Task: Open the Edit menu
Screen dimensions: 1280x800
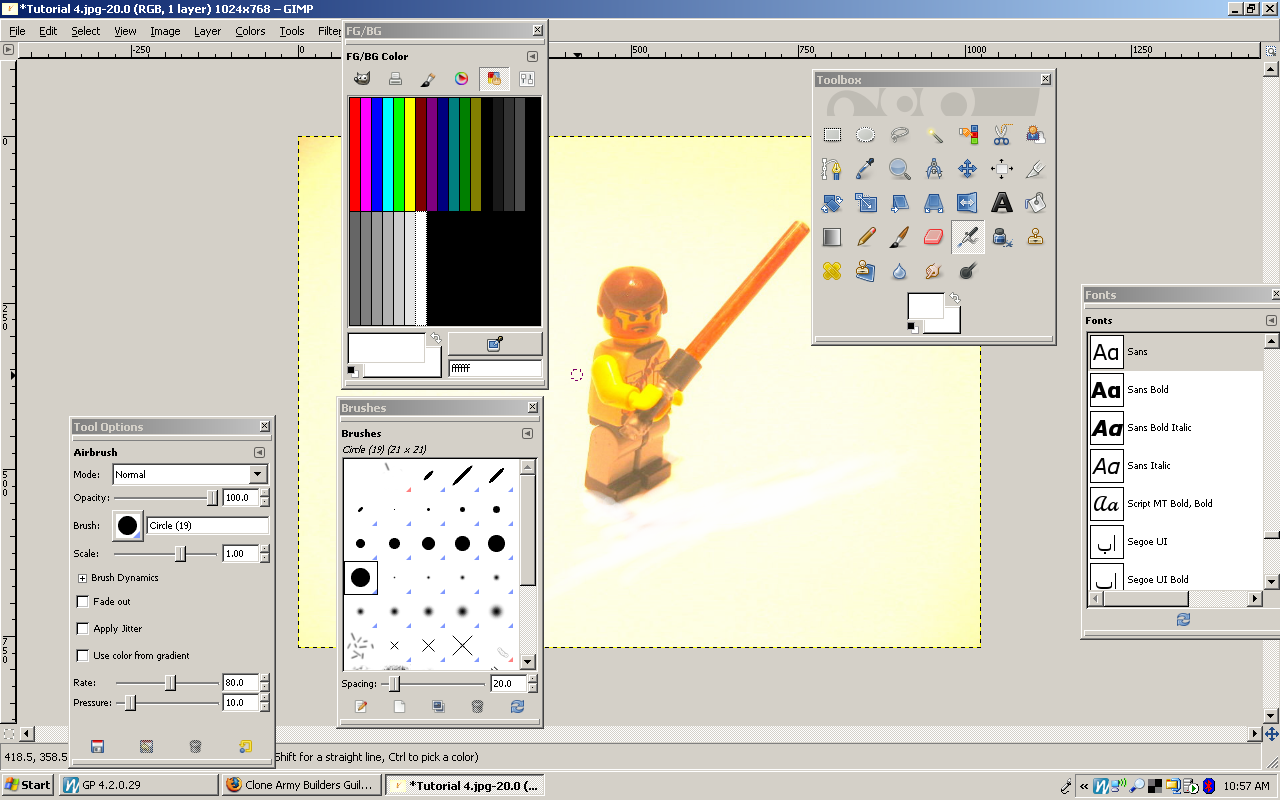Action: point(48,31)
